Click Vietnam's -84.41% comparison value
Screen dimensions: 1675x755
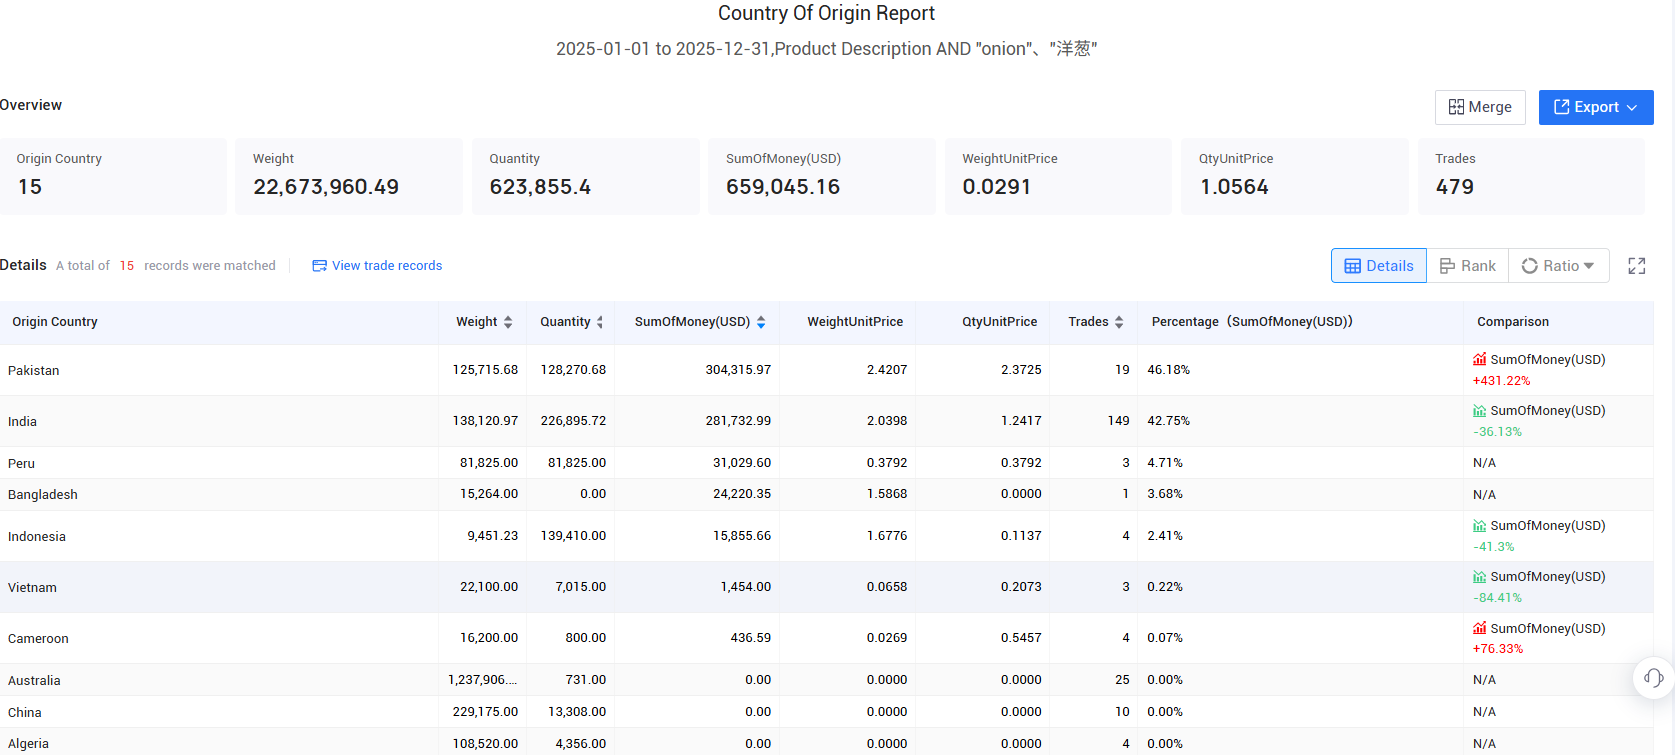click(x=1497, y=598)
